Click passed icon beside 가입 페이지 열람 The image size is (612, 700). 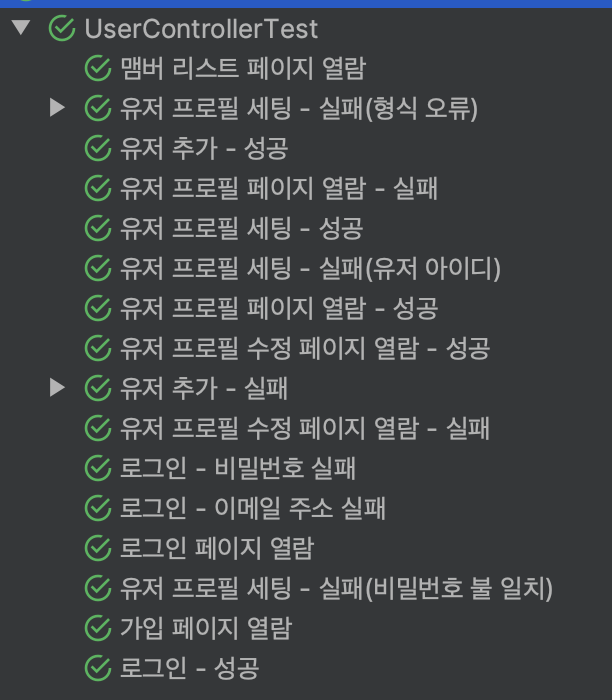pos(98,628)
